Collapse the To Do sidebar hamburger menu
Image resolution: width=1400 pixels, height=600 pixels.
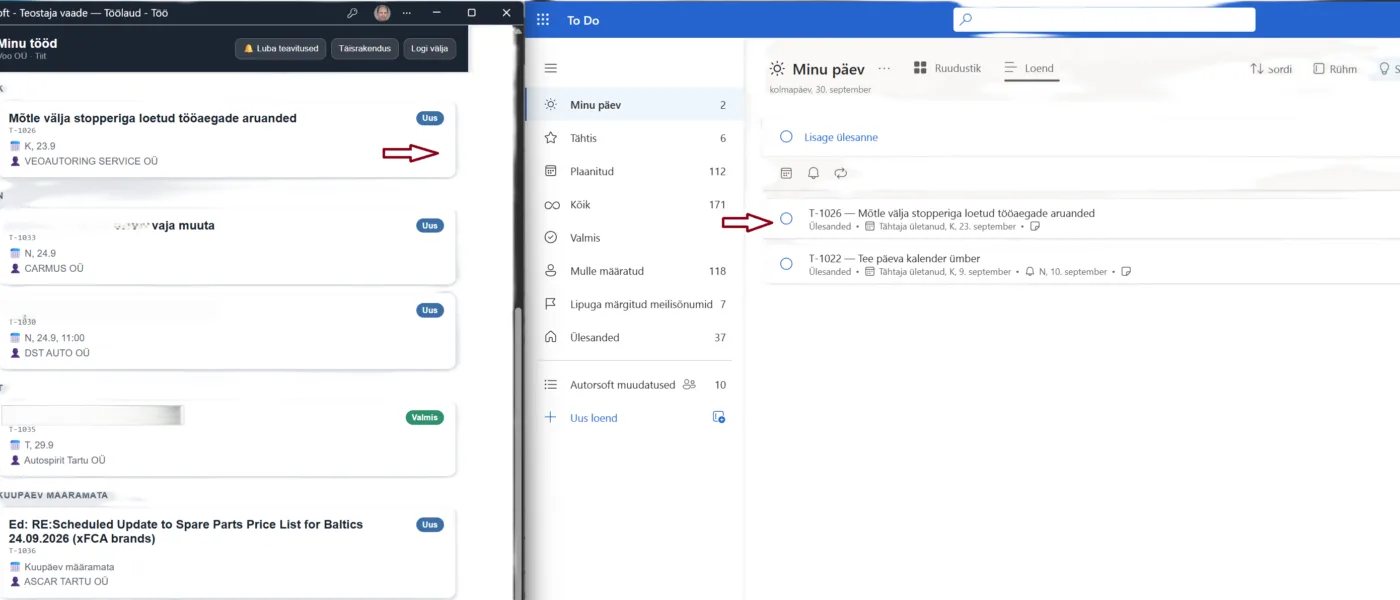click(550, 68)
